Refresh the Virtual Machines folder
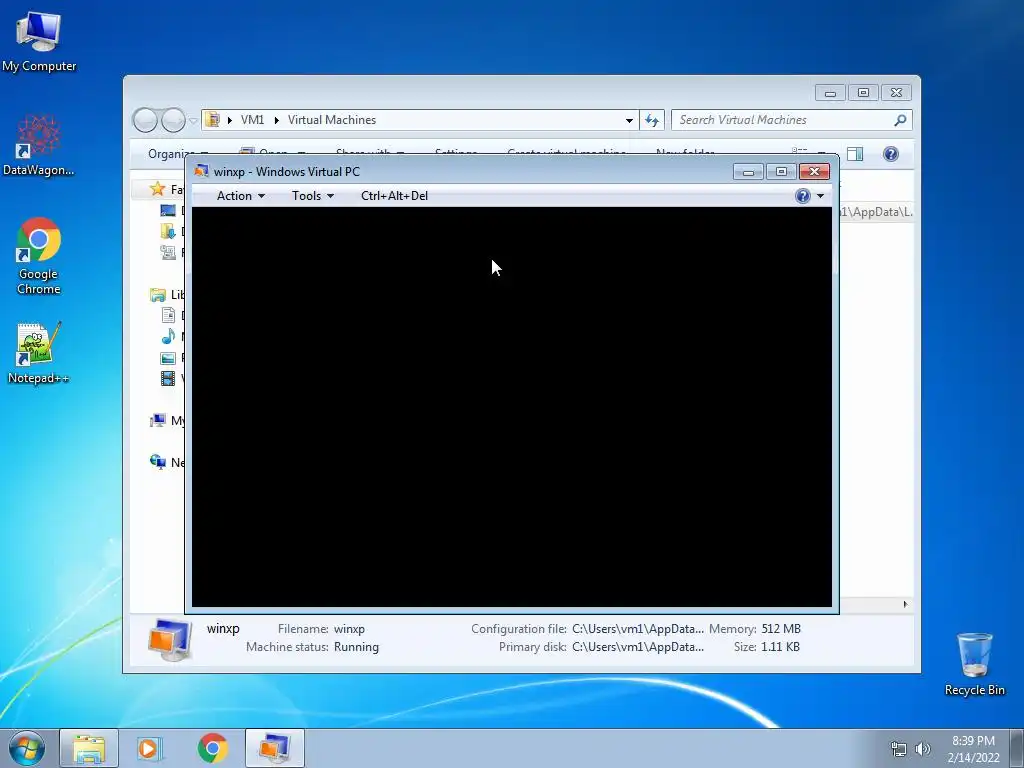This screenshot has width=1024, height=768. point(652,120)
